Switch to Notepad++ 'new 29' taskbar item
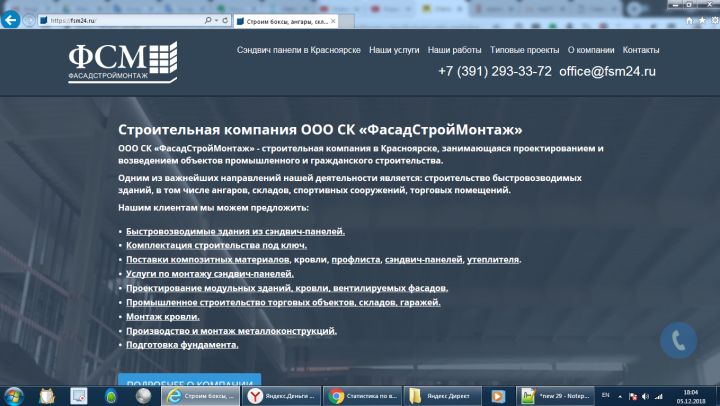 pos(556,396)
